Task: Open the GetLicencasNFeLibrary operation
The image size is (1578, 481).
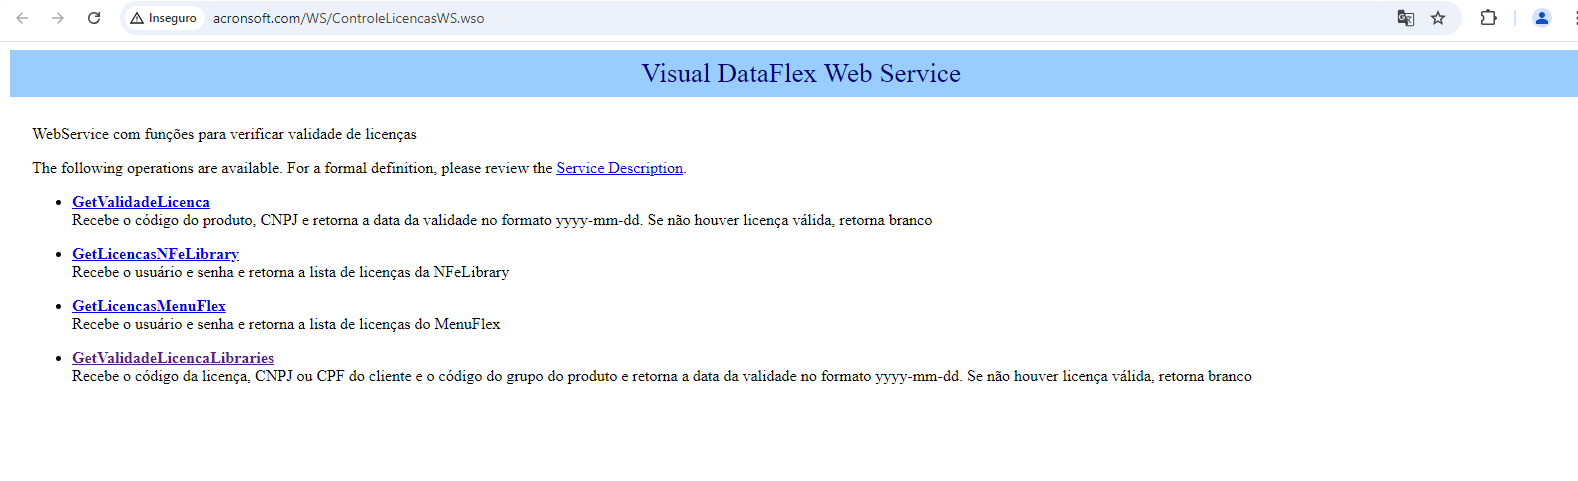Action: point(155,254)
